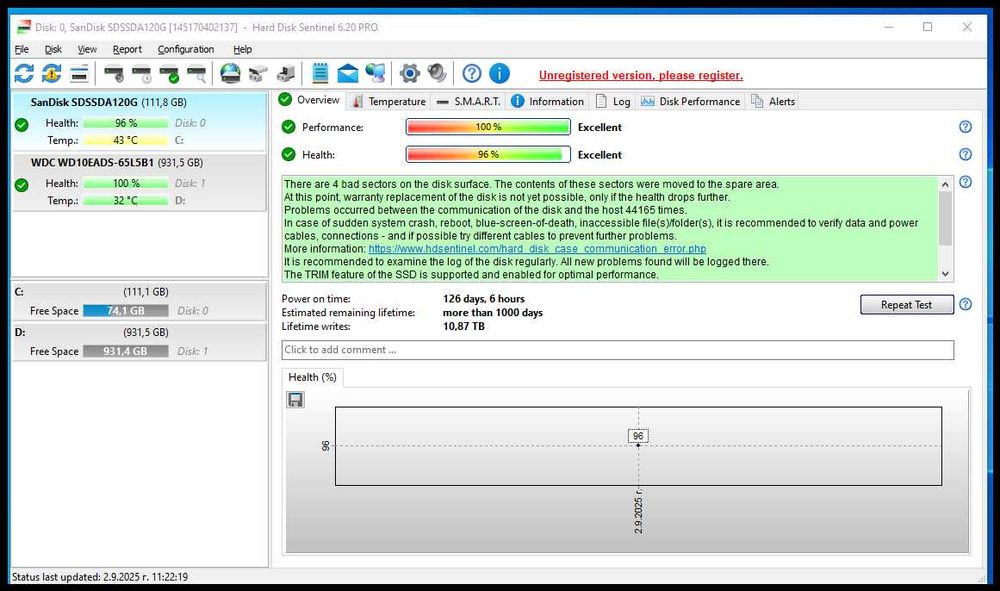Click the status last updated text
Image resolution: width=1000 pixels, height=591 pixels.
pyautogui.click(x=100, y=577)
